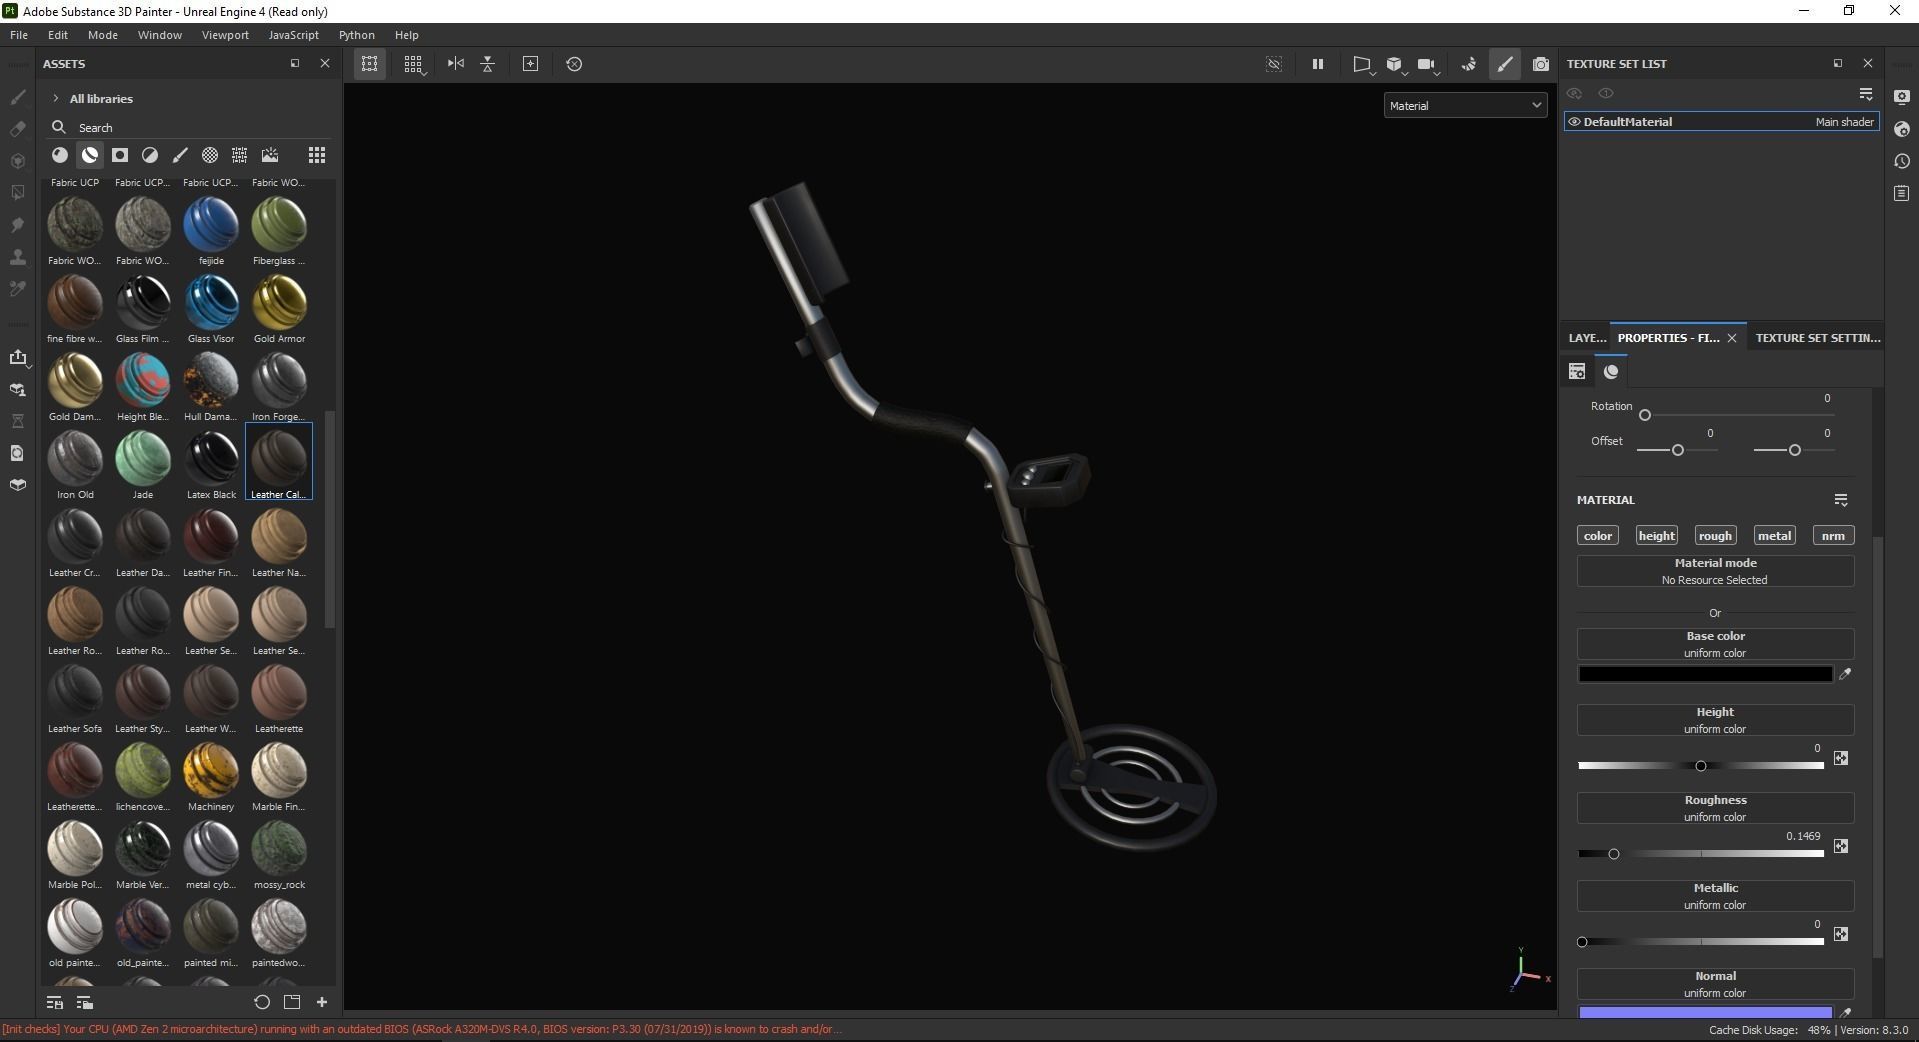Select the Smudge tool
This screenshot has width=1919, height=1042.
pos(17,225)
